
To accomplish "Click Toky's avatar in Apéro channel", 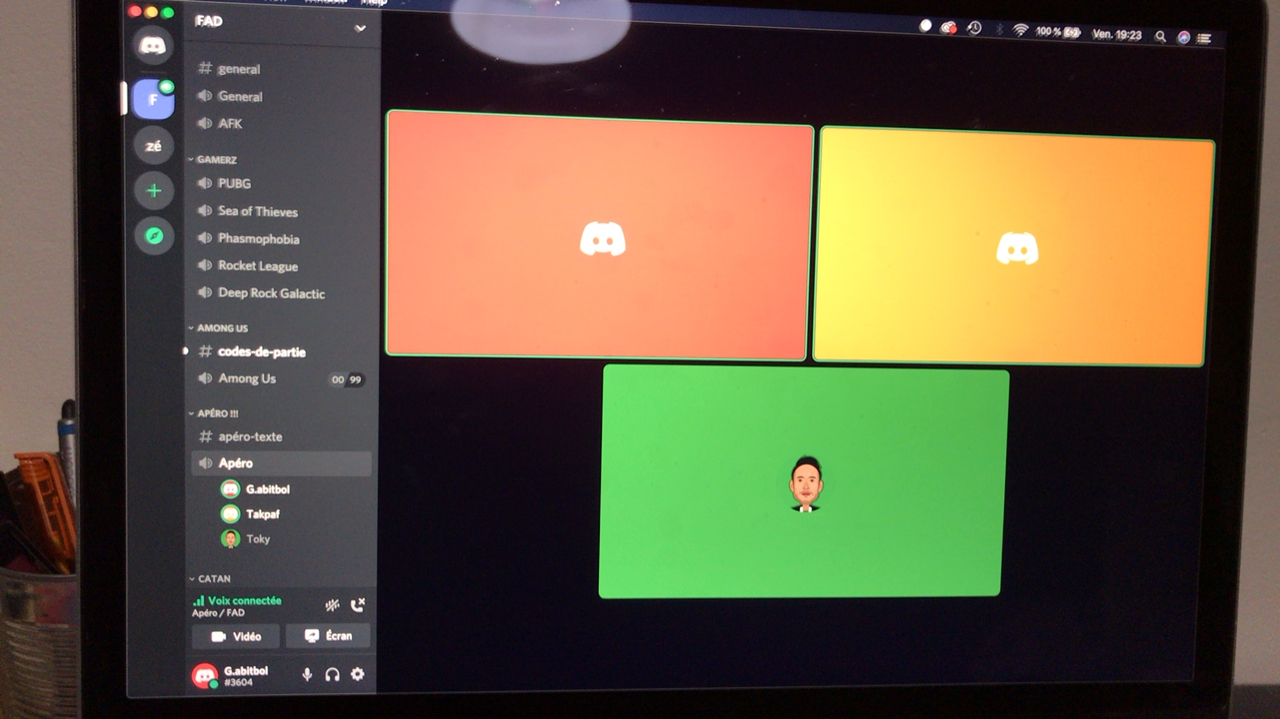I will point(230,539).
